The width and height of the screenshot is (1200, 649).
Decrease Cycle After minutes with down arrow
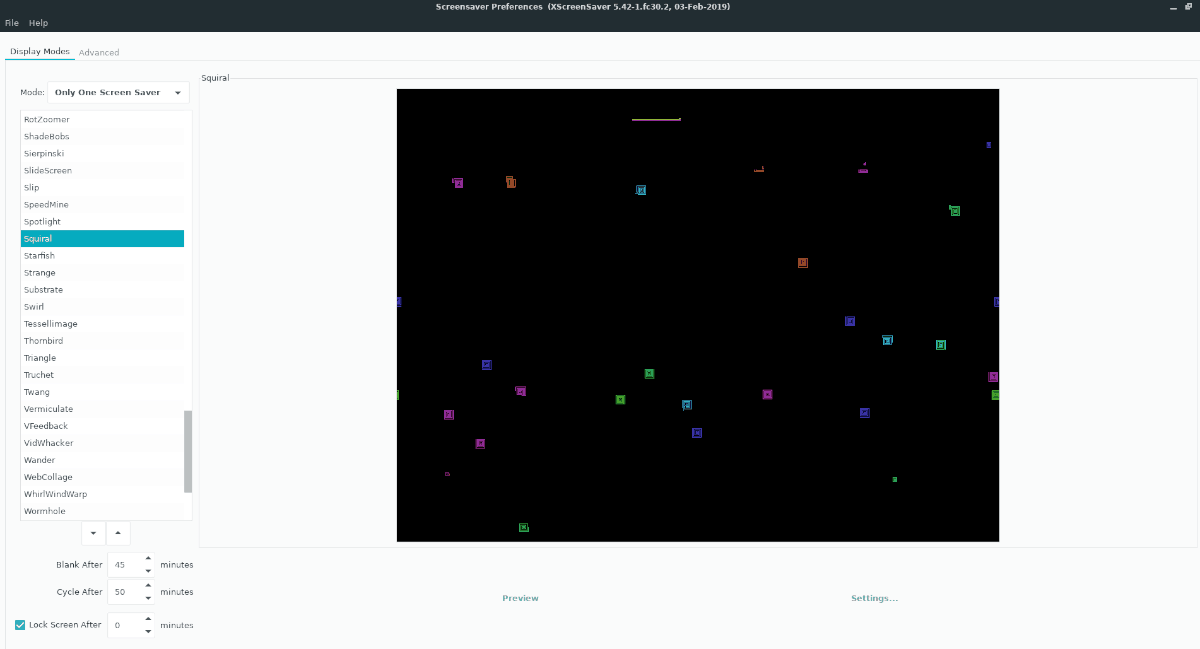click(148, 597)
